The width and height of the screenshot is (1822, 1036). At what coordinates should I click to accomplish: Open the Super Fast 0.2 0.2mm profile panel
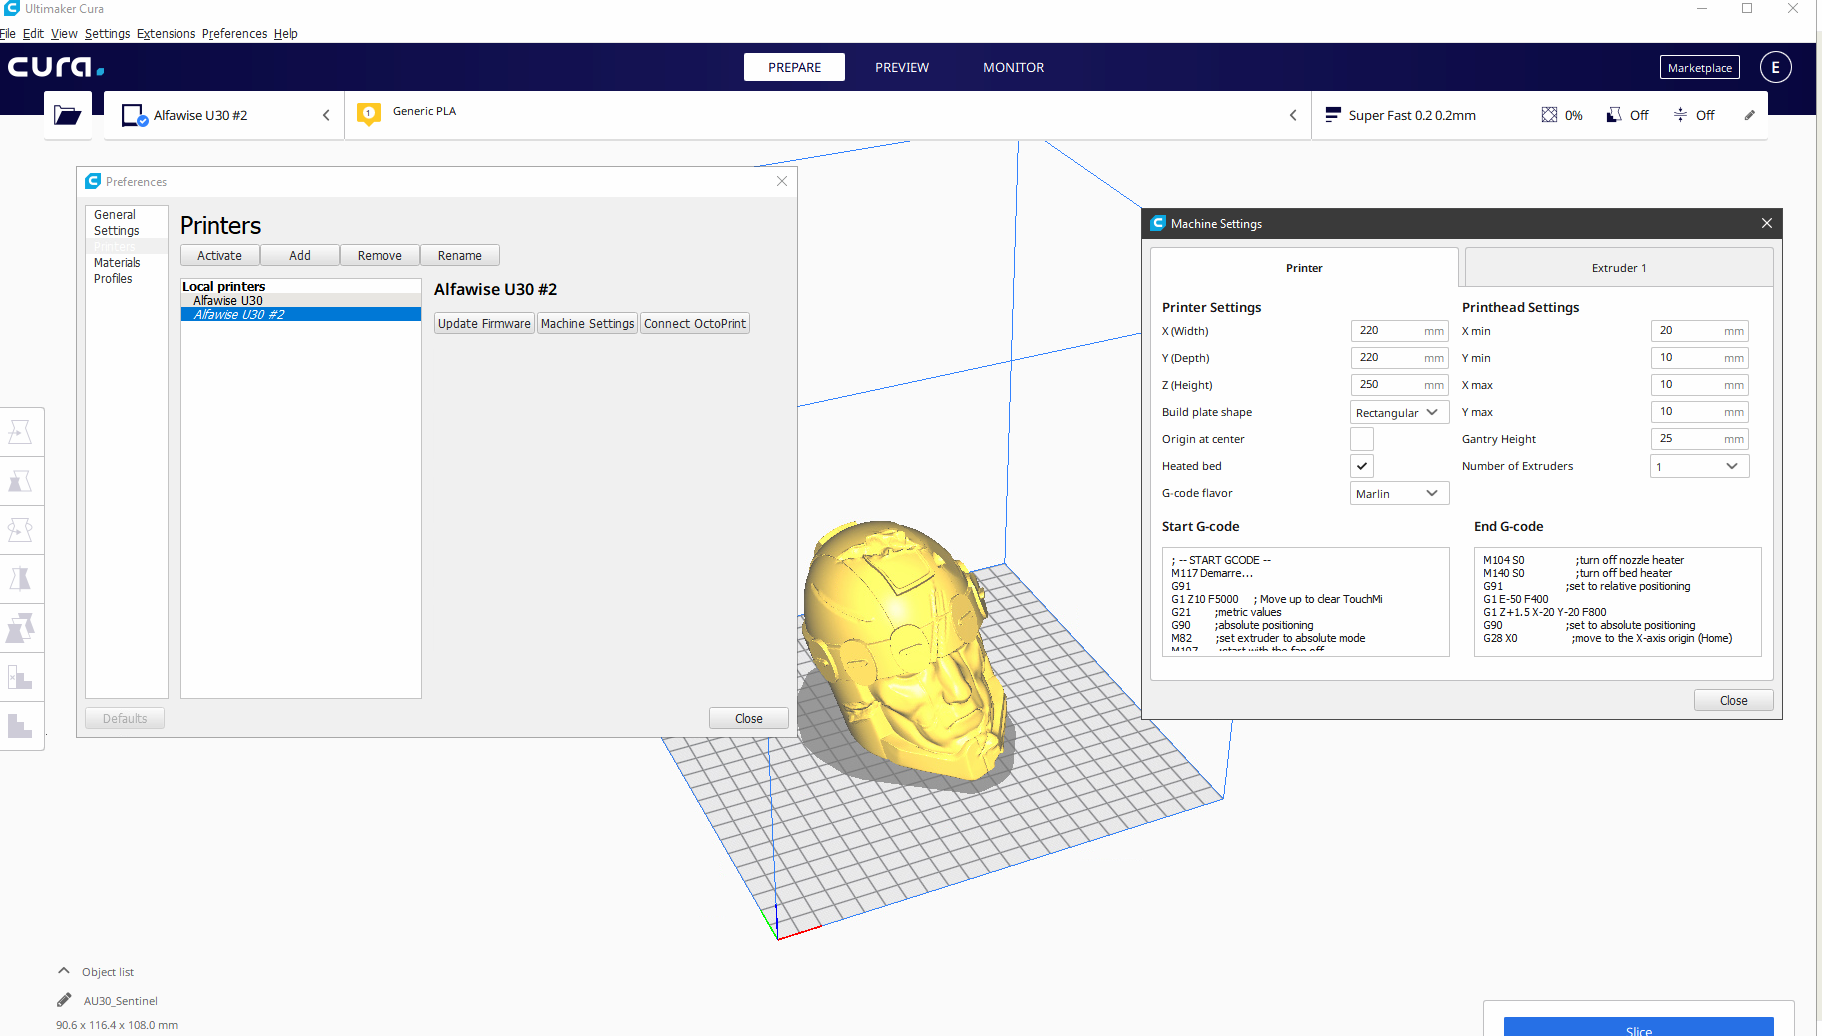tap(1540, 115)
